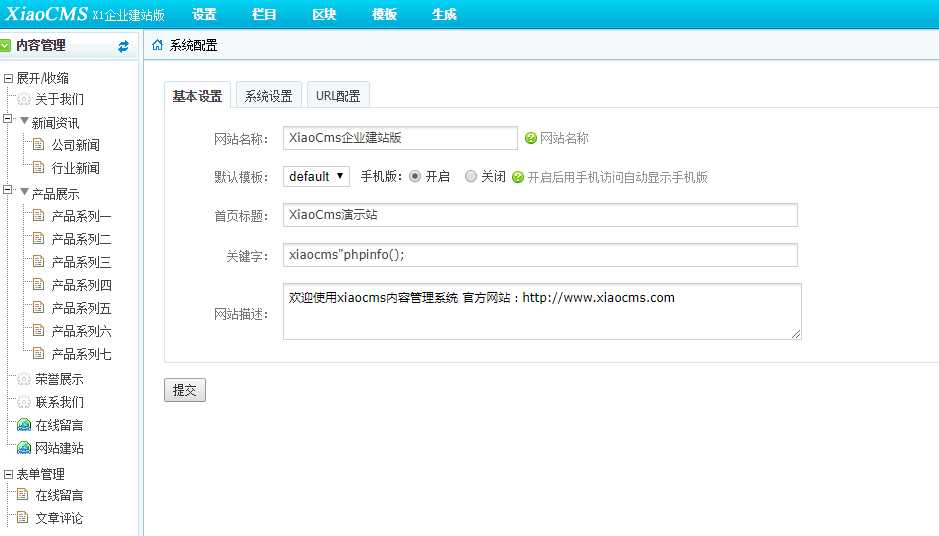Click the page icon for 产品系列一
Image resolution: width=939 pixels, height=536 pixels.
coord(38,215)
